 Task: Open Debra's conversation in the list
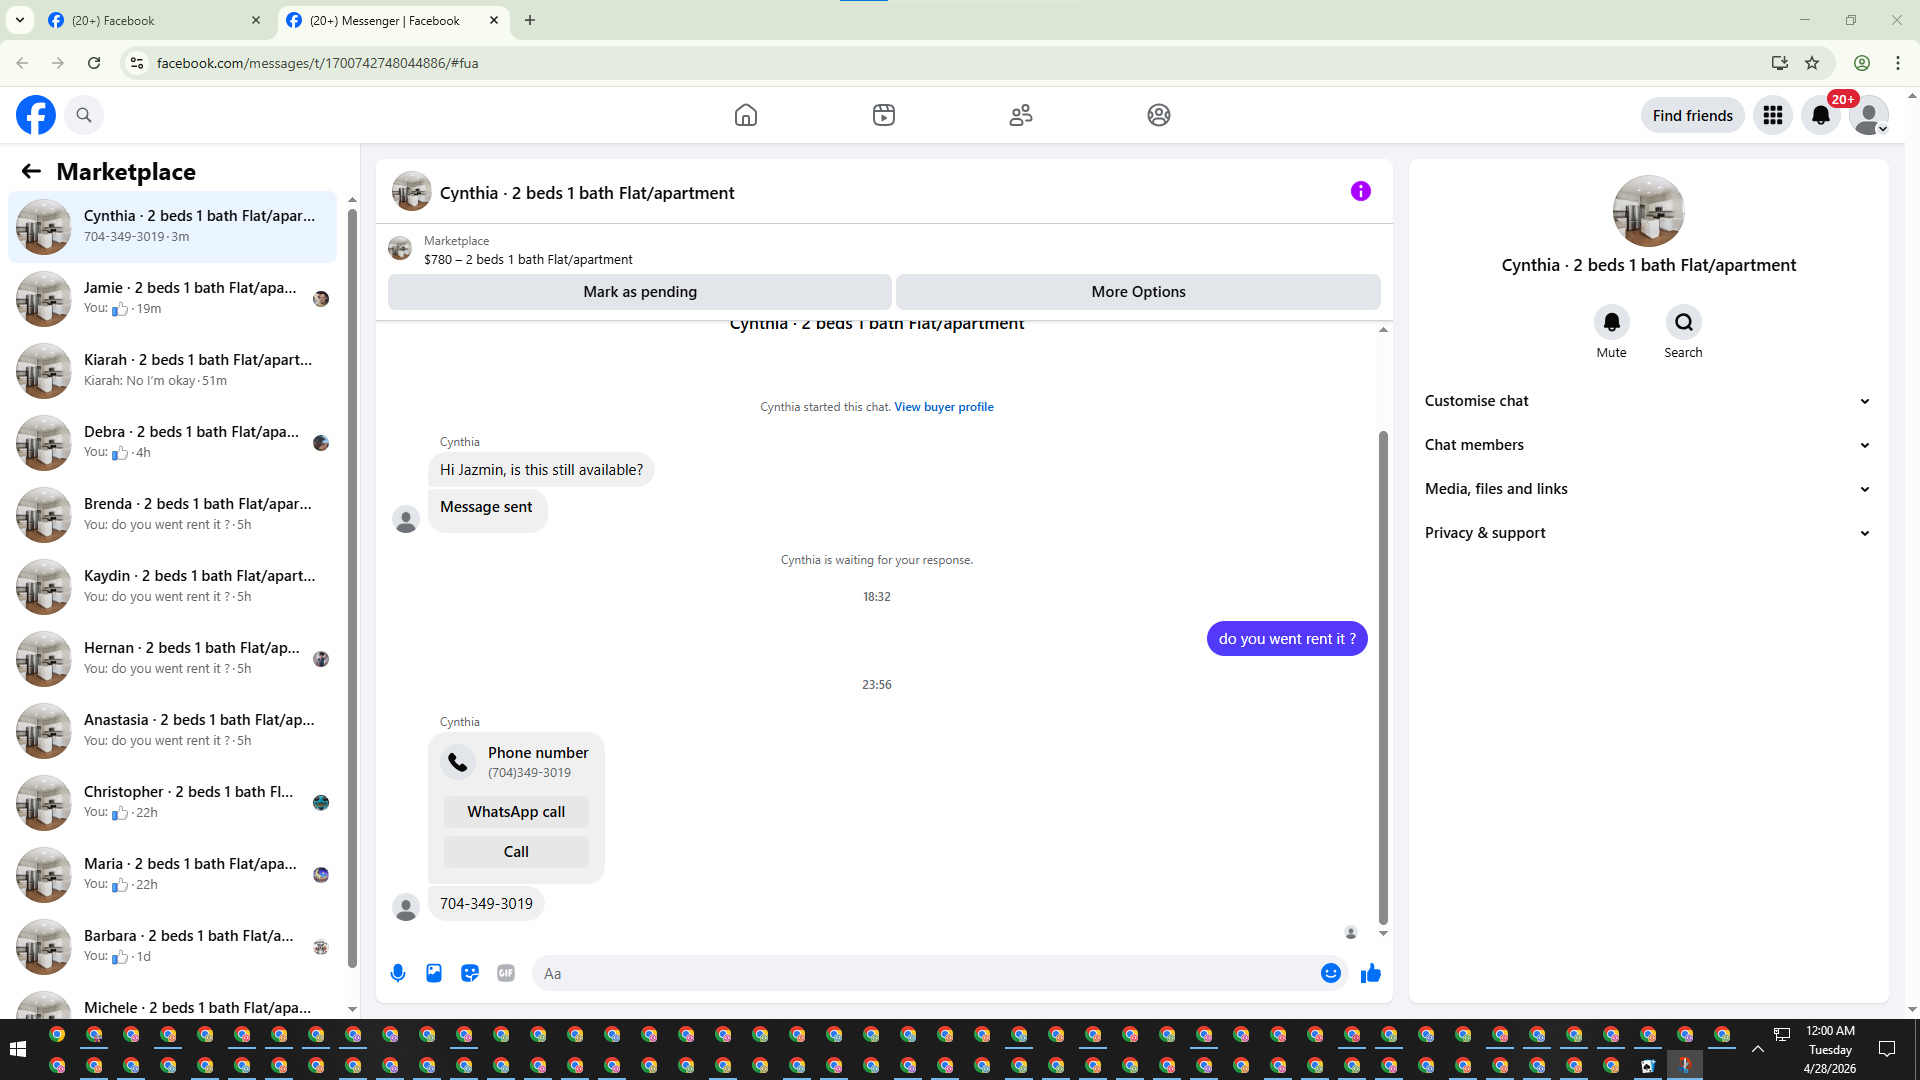click(173, 442)
